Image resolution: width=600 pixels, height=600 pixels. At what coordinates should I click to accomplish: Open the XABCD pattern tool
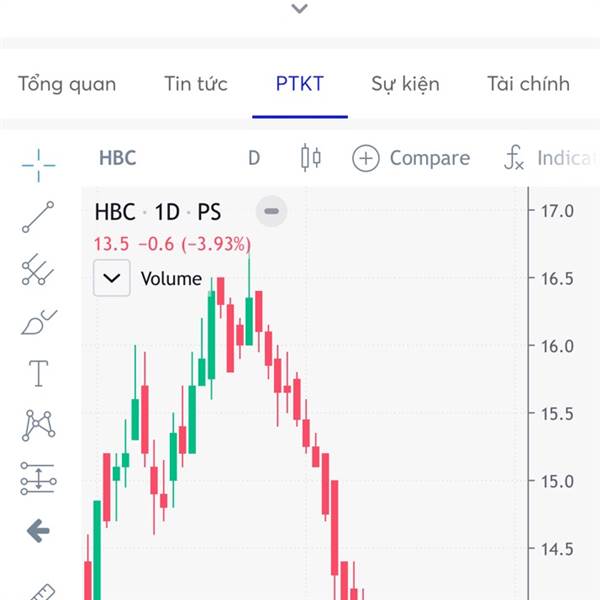38,425
